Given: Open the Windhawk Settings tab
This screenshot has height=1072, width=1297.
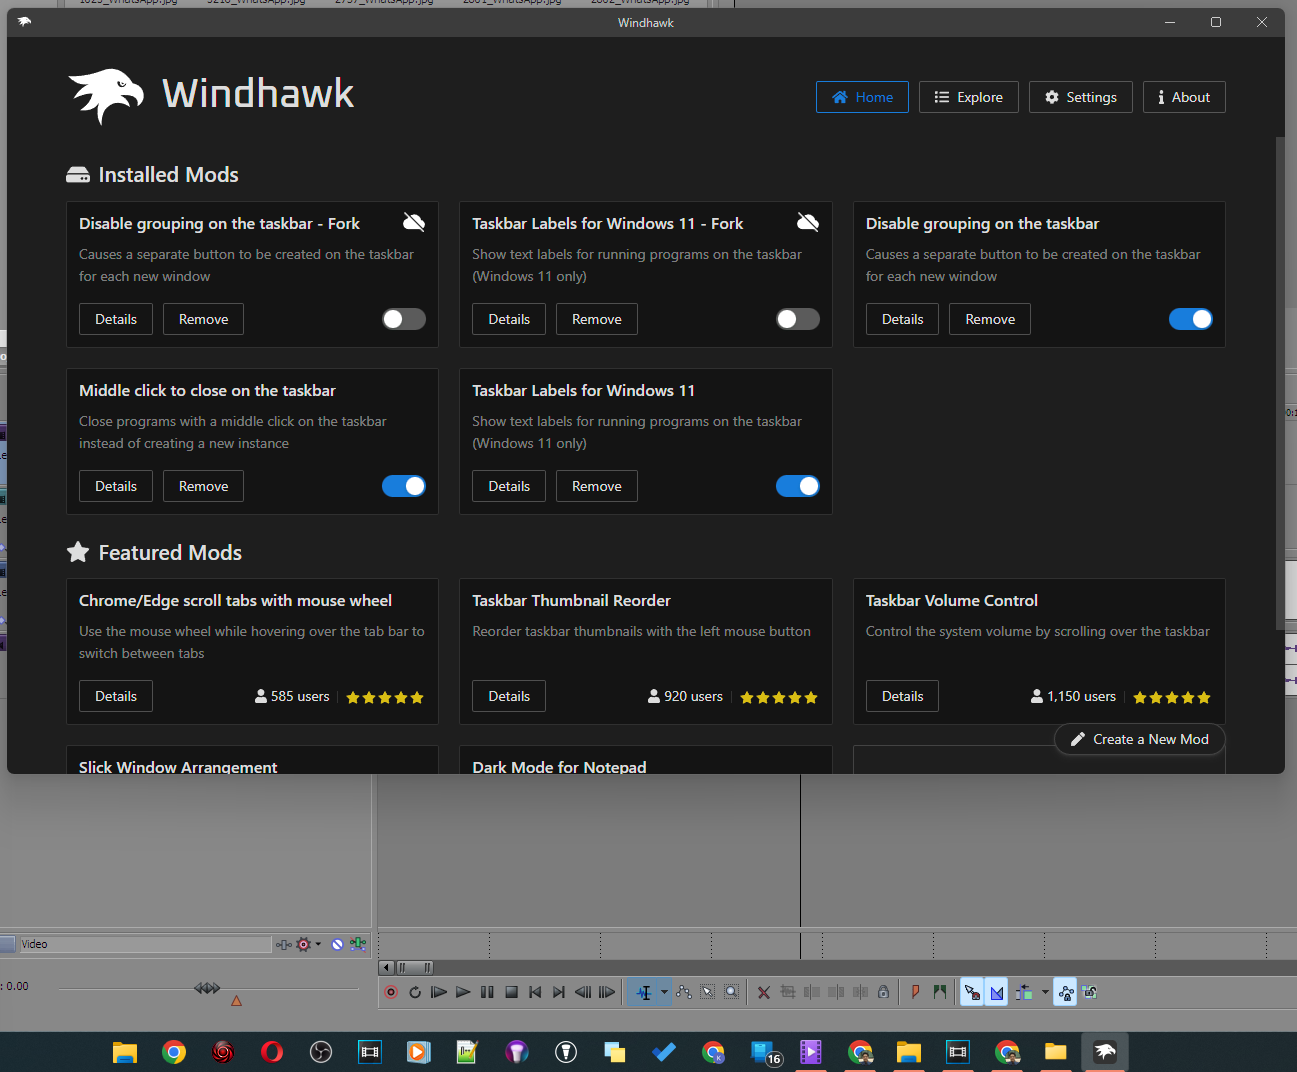Looking at the screenshot, I should pos(1081,97).
